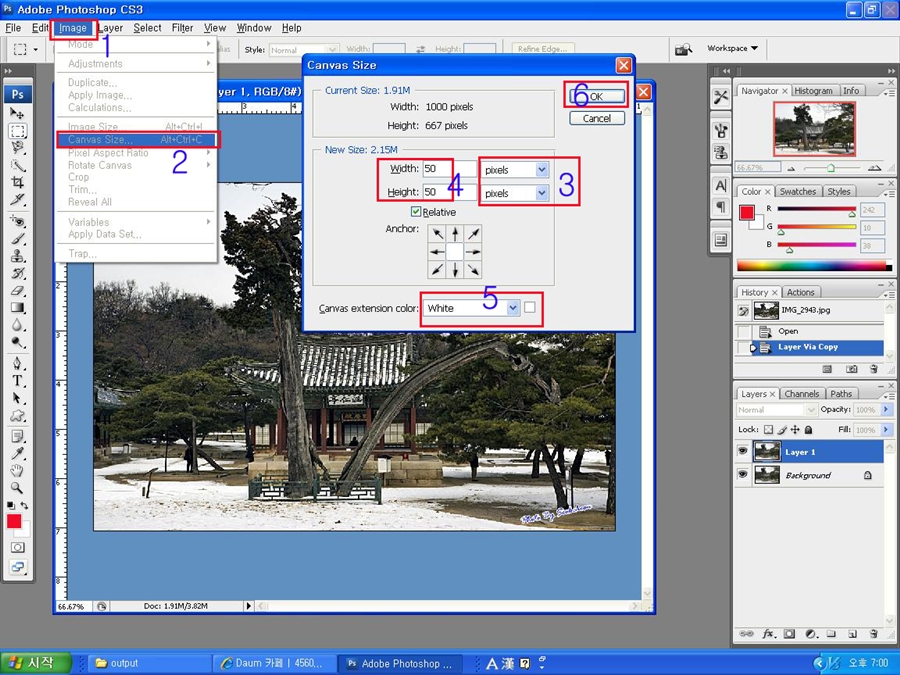Toggle Lock all padlock in Layers panel
This screenshot has height=675, width=900.
(808, 429)
